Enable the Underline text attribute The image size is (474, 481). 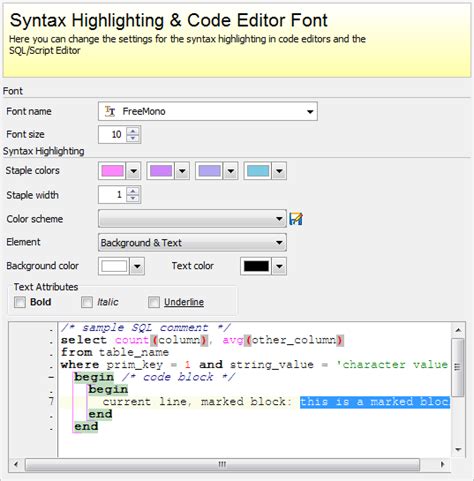(154, 302)
